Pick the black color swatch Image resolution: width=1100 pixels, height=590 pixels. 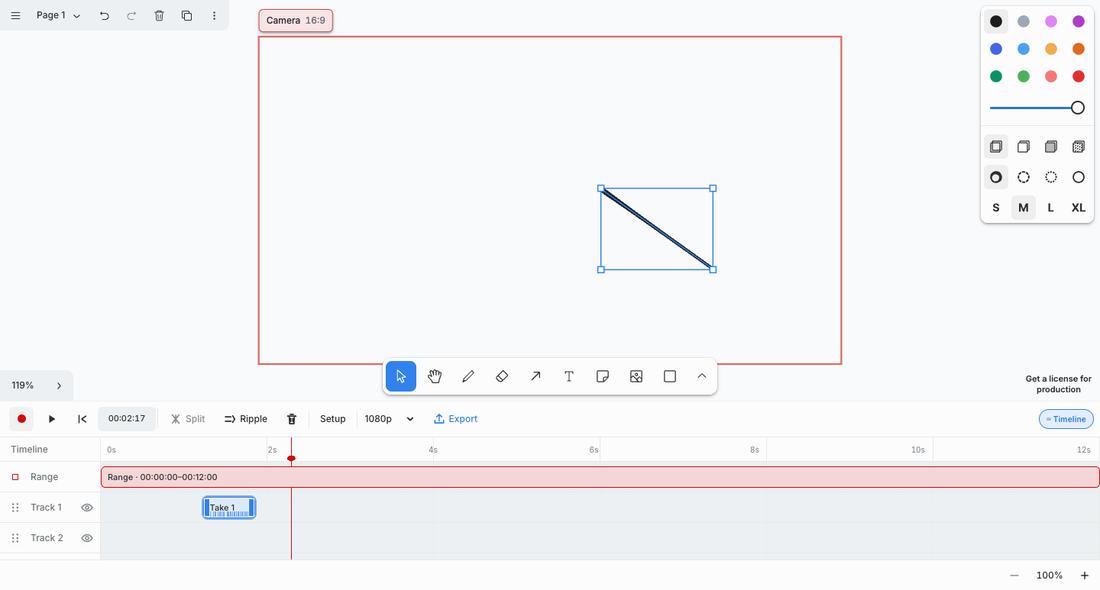995,21
